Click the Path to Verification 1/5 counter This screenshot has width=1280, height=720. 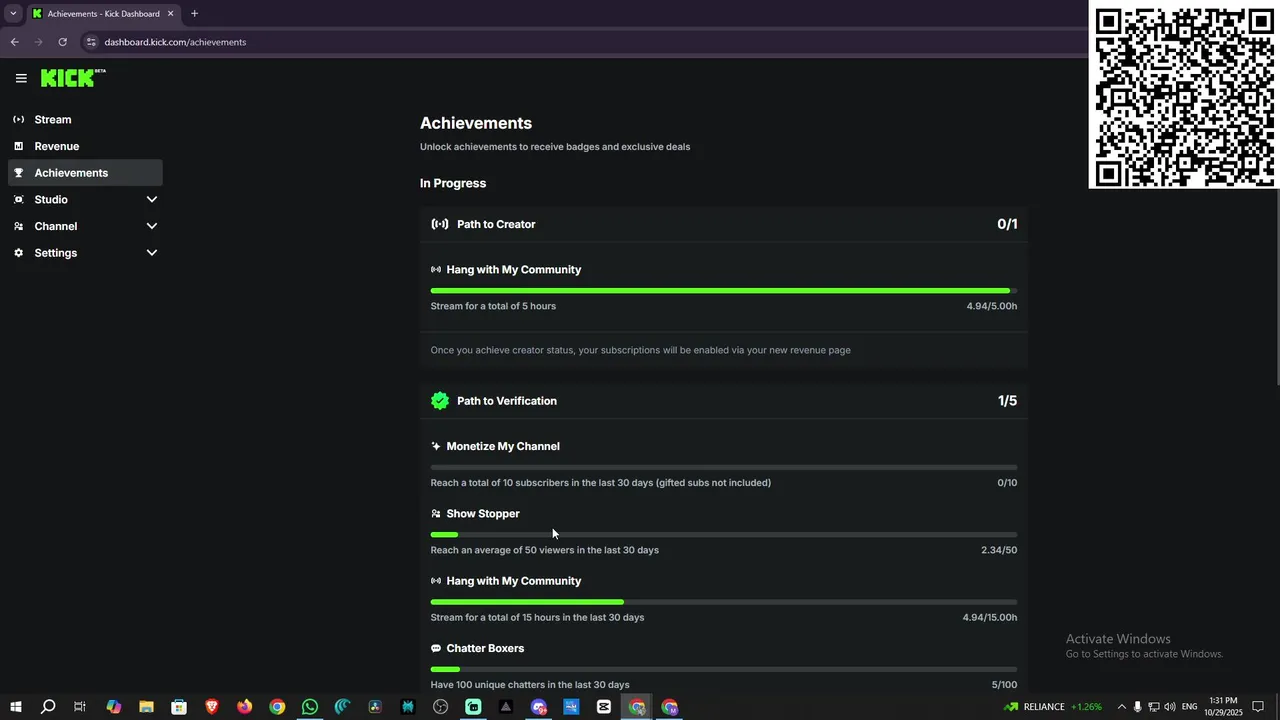[1007, 401]
